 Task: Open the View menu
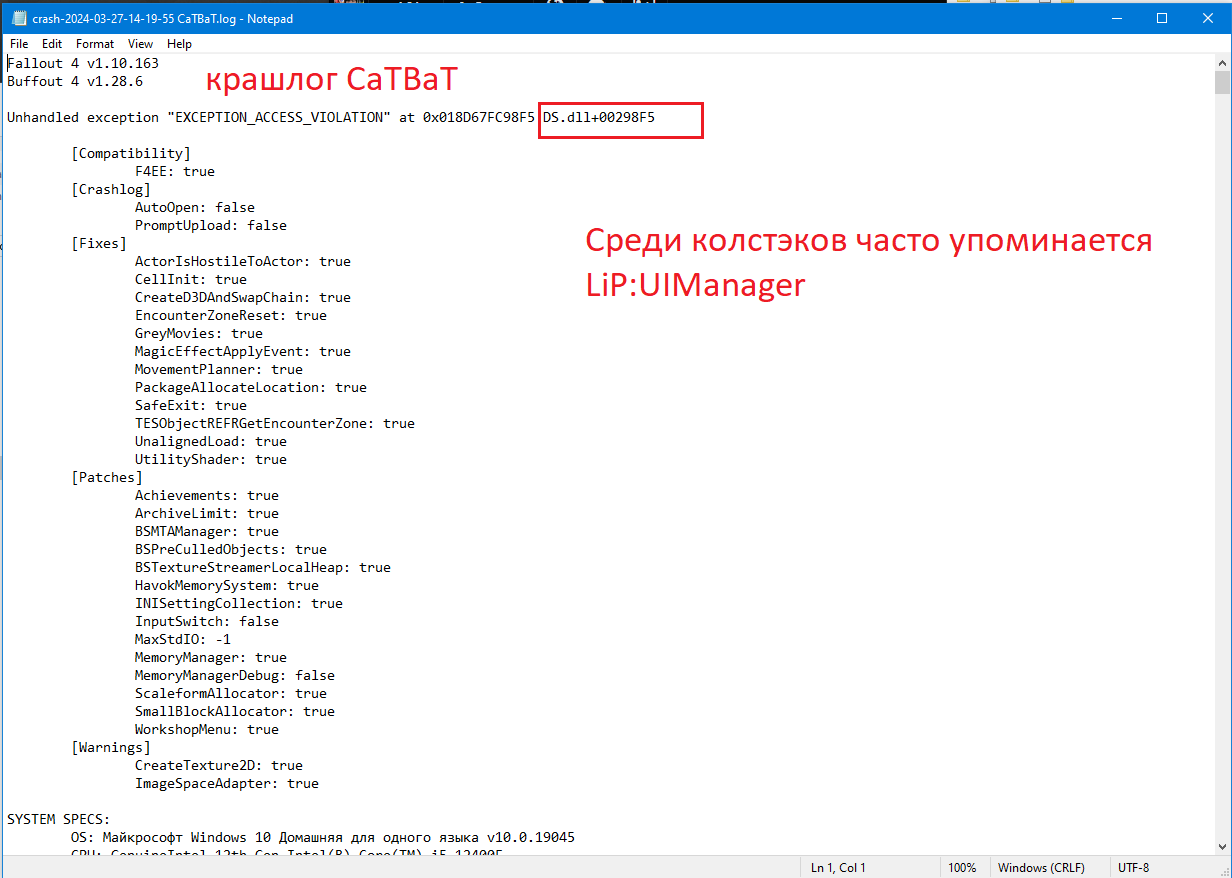(x=140, y=44)
